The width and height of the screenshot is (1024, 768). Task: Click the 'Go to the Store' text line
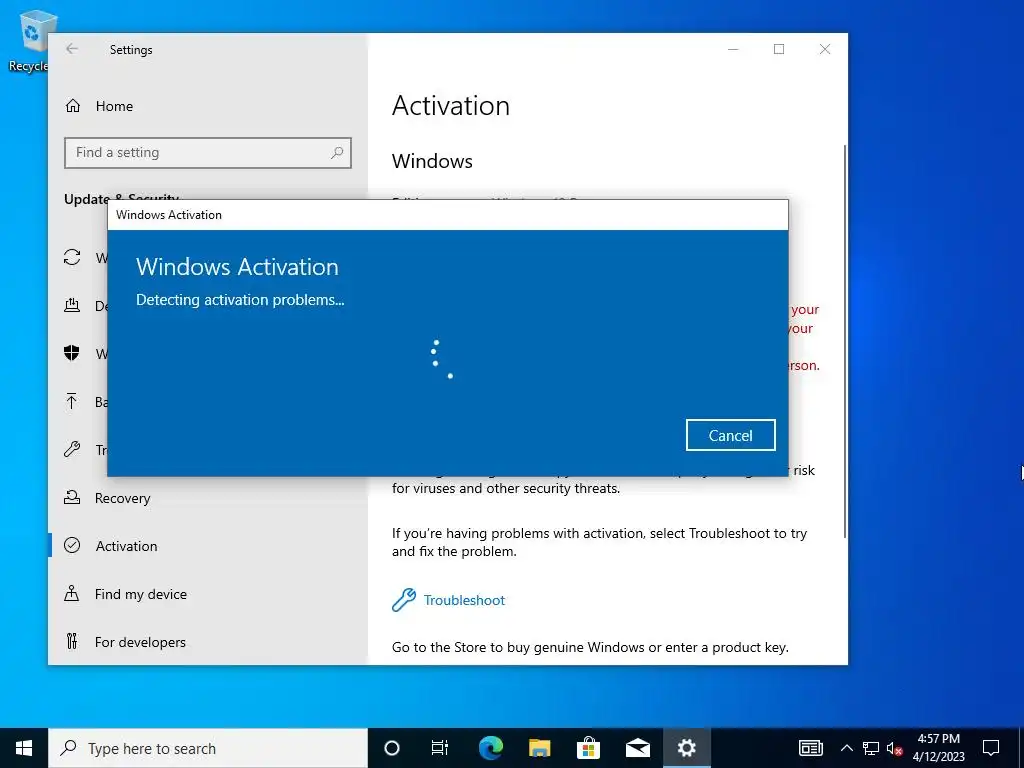(x=590, y=647)
